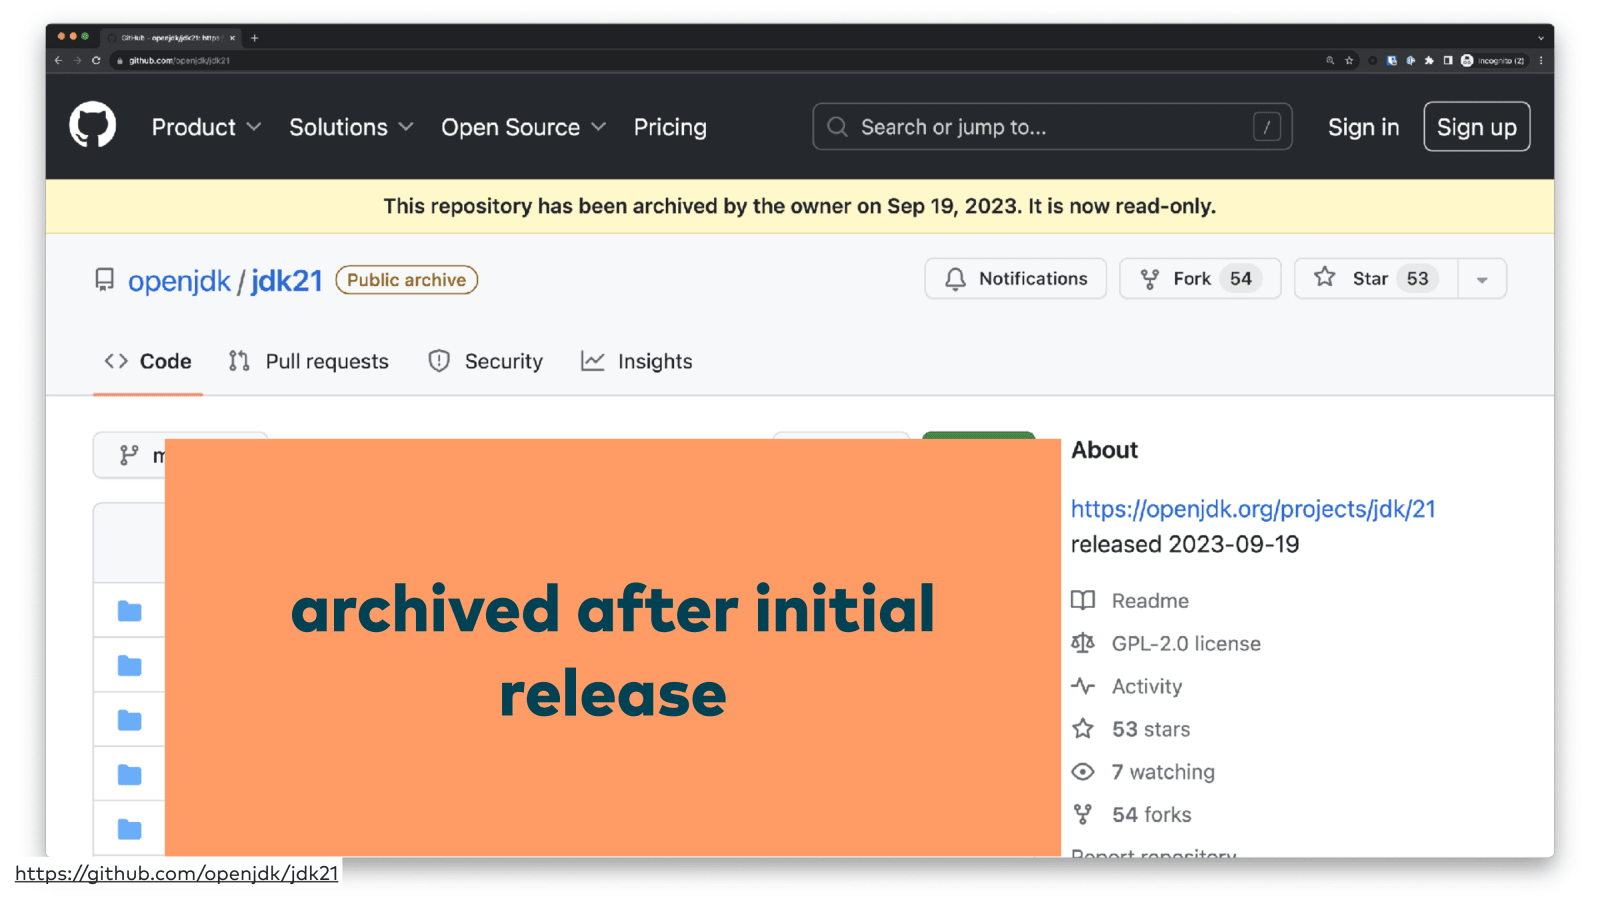The height and width of the screenshot is (900, 1600).
Task: Open the Solutions menu
Action: pyautogui.click(x=351, y=127)
